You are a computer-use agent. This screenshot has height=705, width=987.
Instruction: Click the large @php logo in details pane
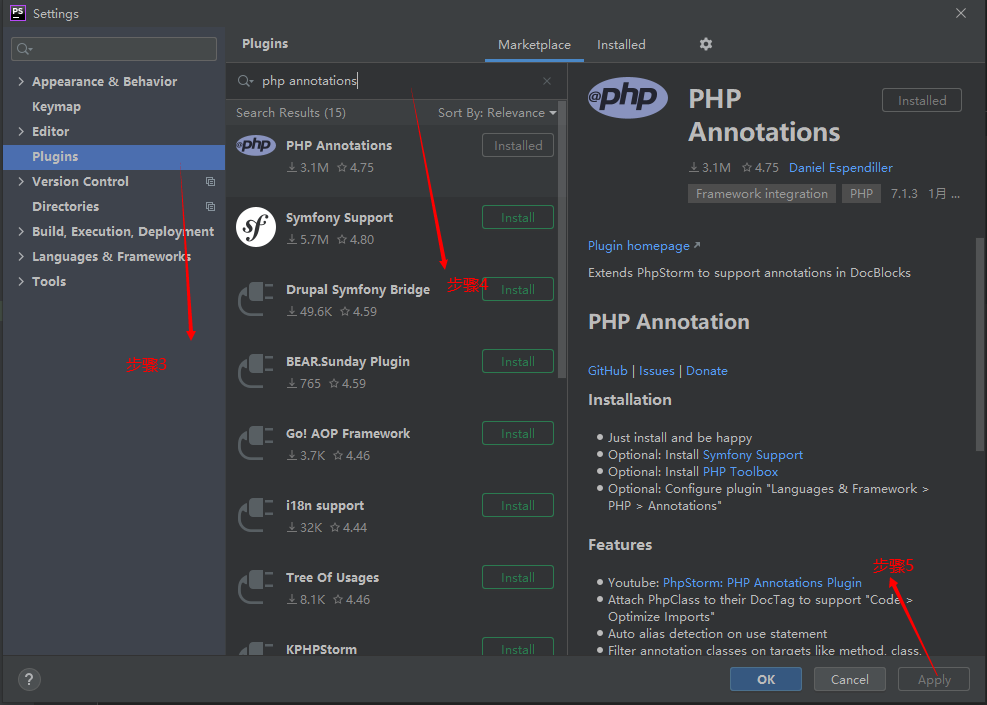pos(627,99)
